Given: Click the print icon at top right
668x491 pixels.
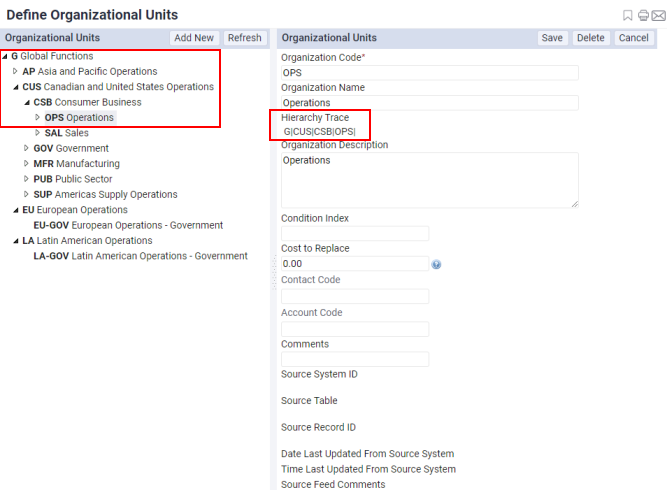Looking at the screenshot, I should [643, 16].
